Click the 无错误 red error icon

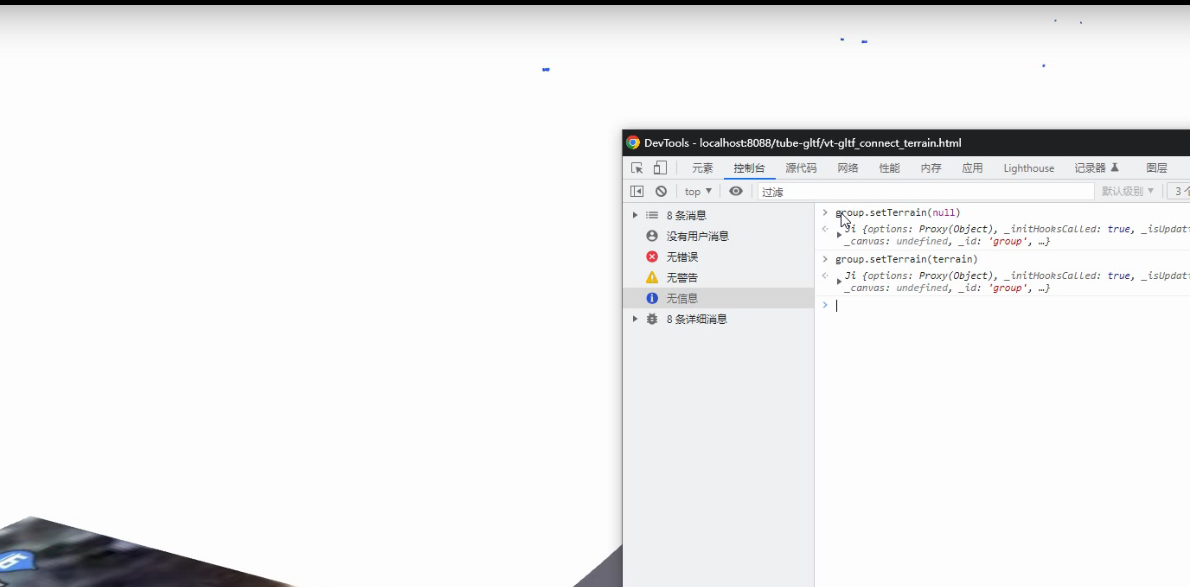click(x=652, y=256)
